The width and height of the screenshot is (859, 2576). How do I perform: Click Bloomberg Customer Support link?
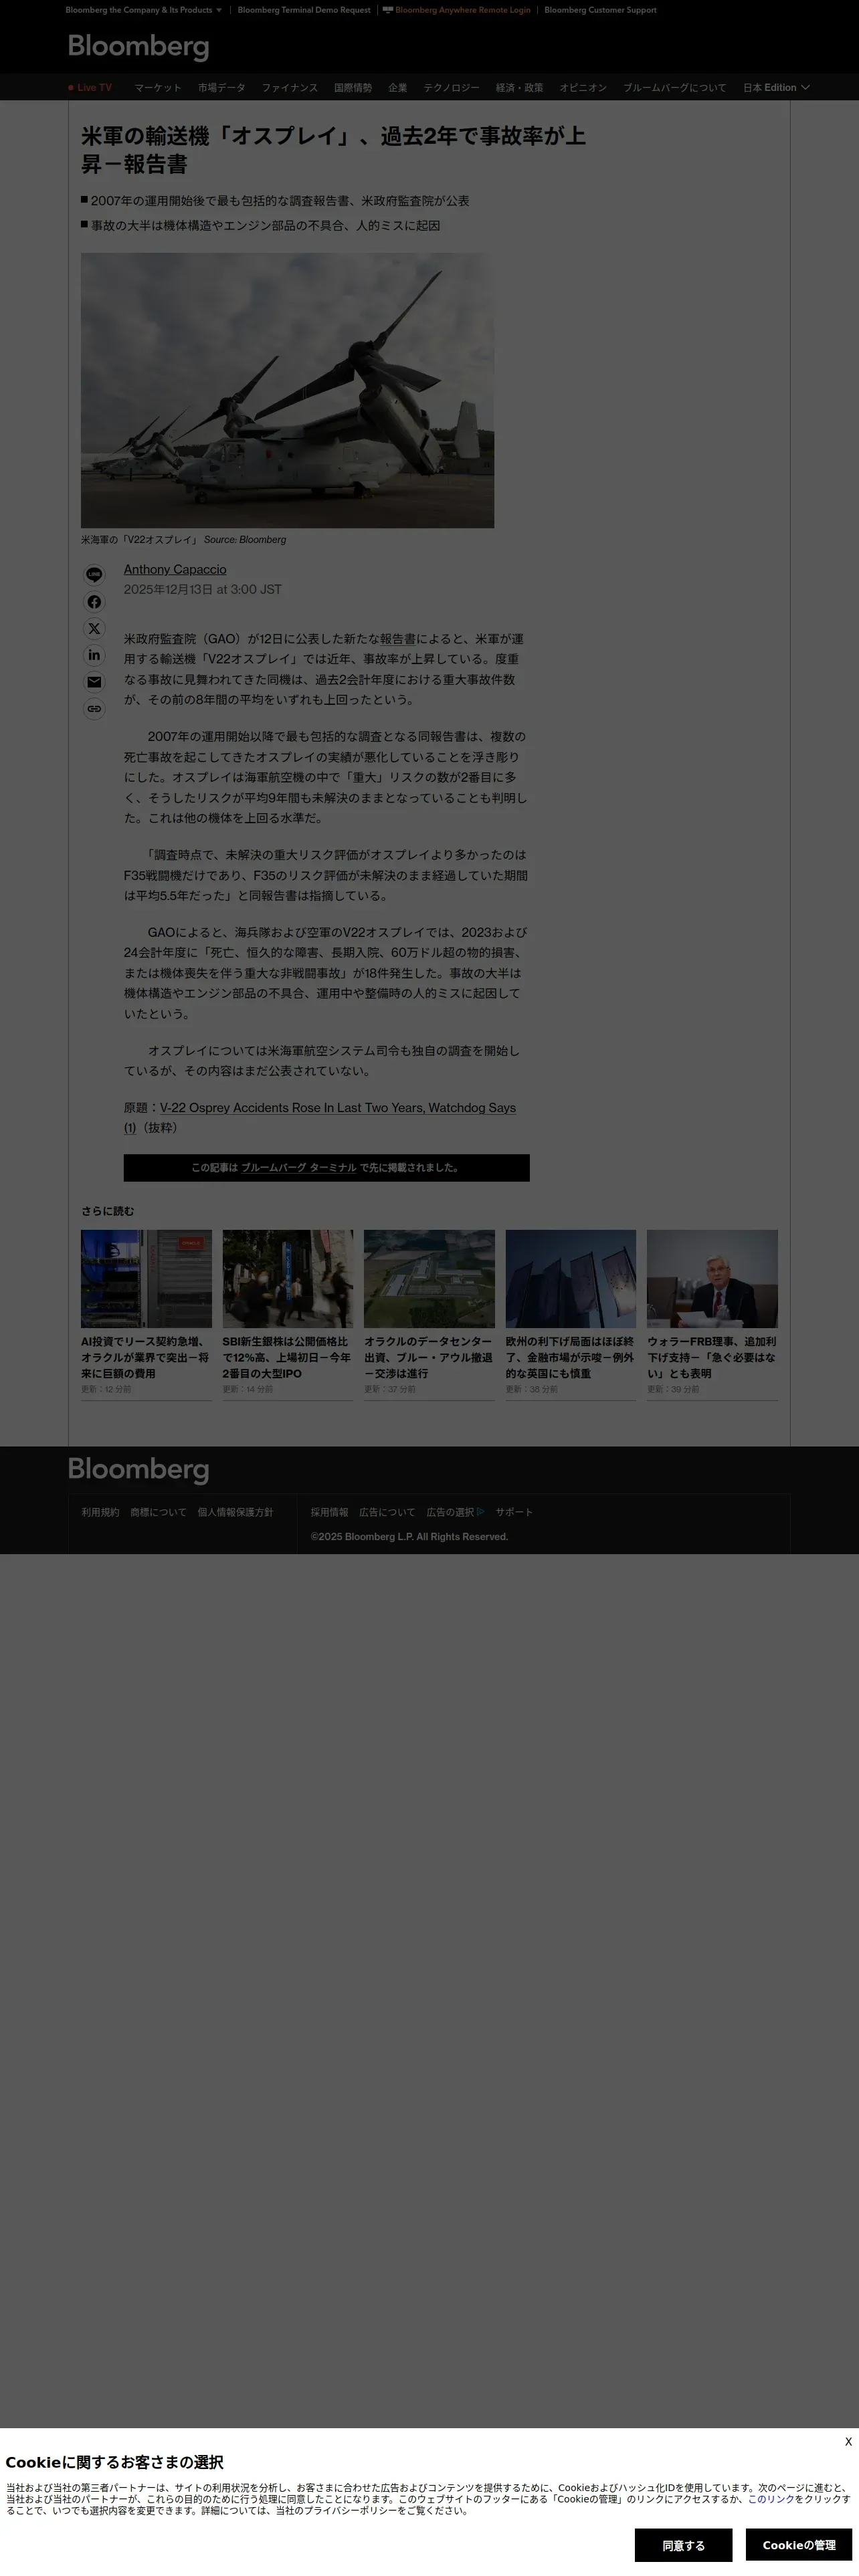coord(600,10)
